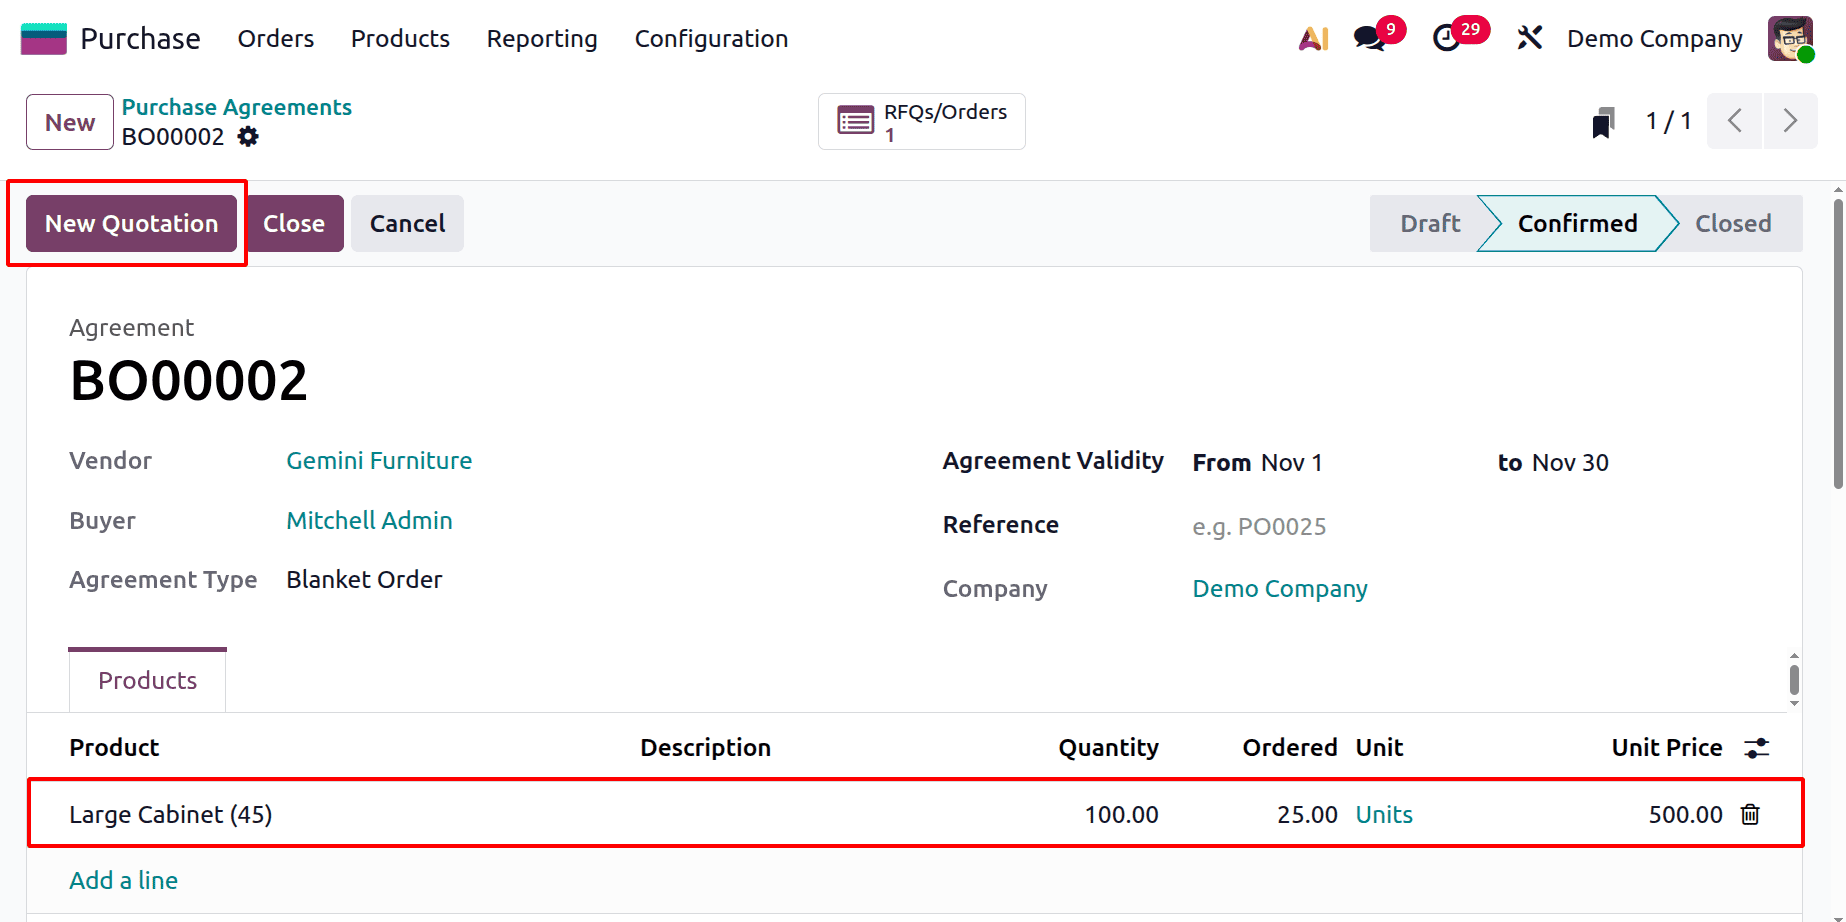Open optional columns icon beside Unit Price
This screenshot has width=1846, height=922.
1758,747
